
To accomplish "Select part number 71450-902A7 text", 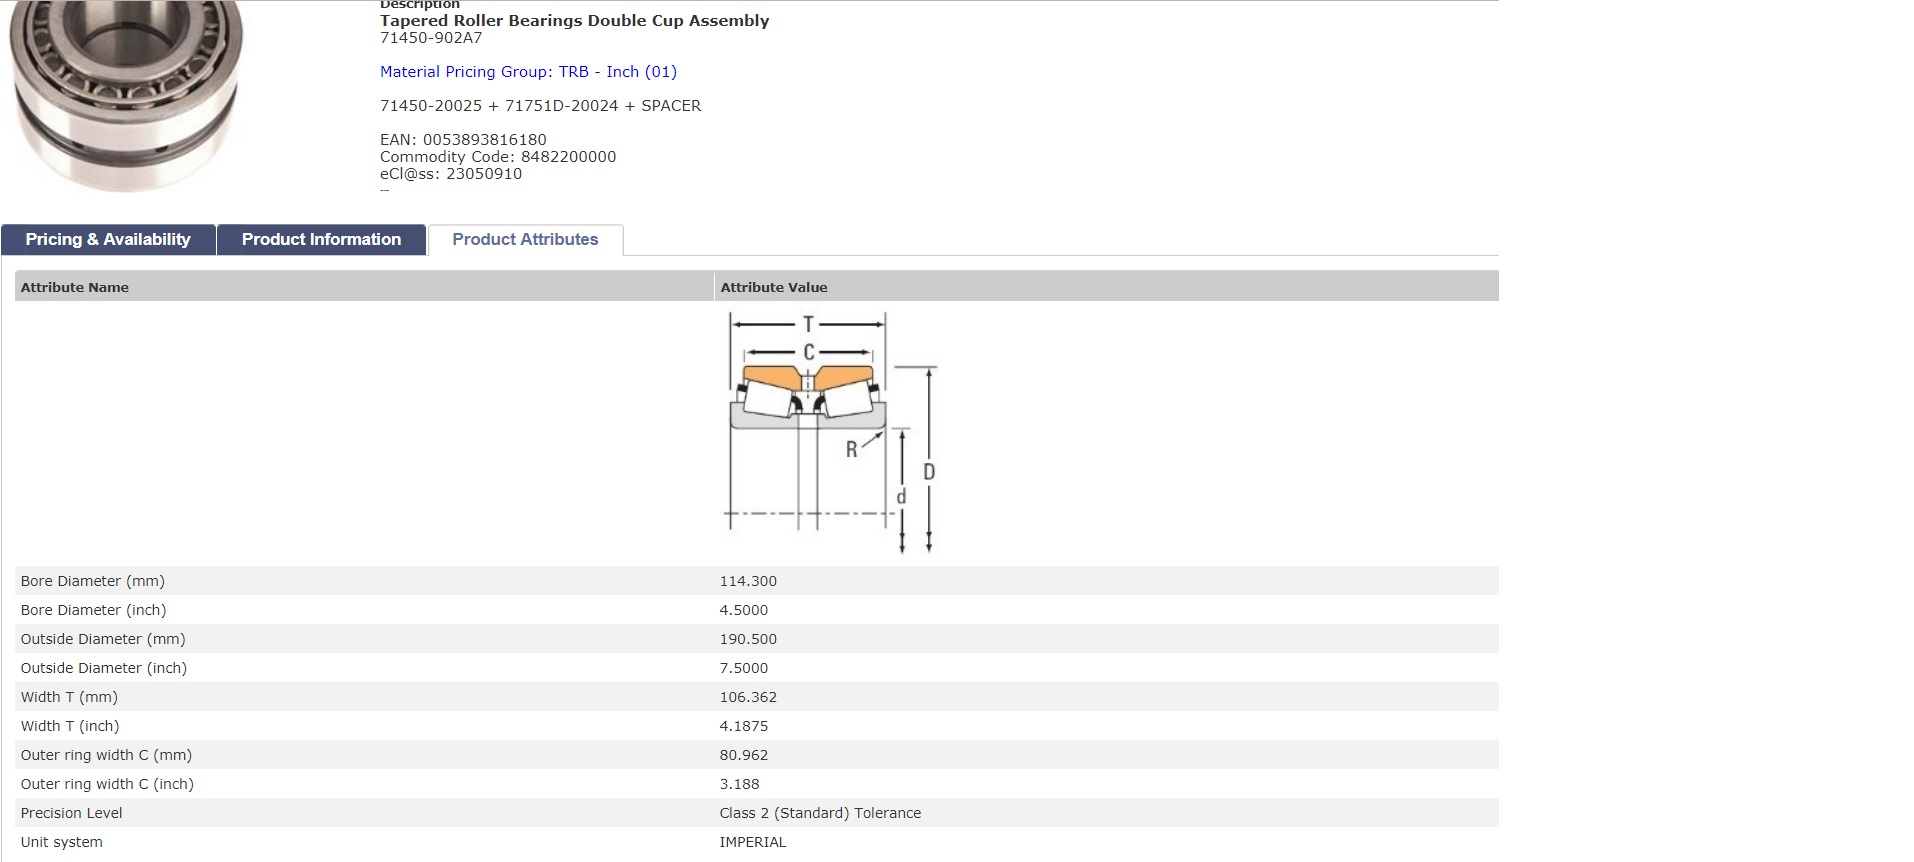I will (431, 38).
